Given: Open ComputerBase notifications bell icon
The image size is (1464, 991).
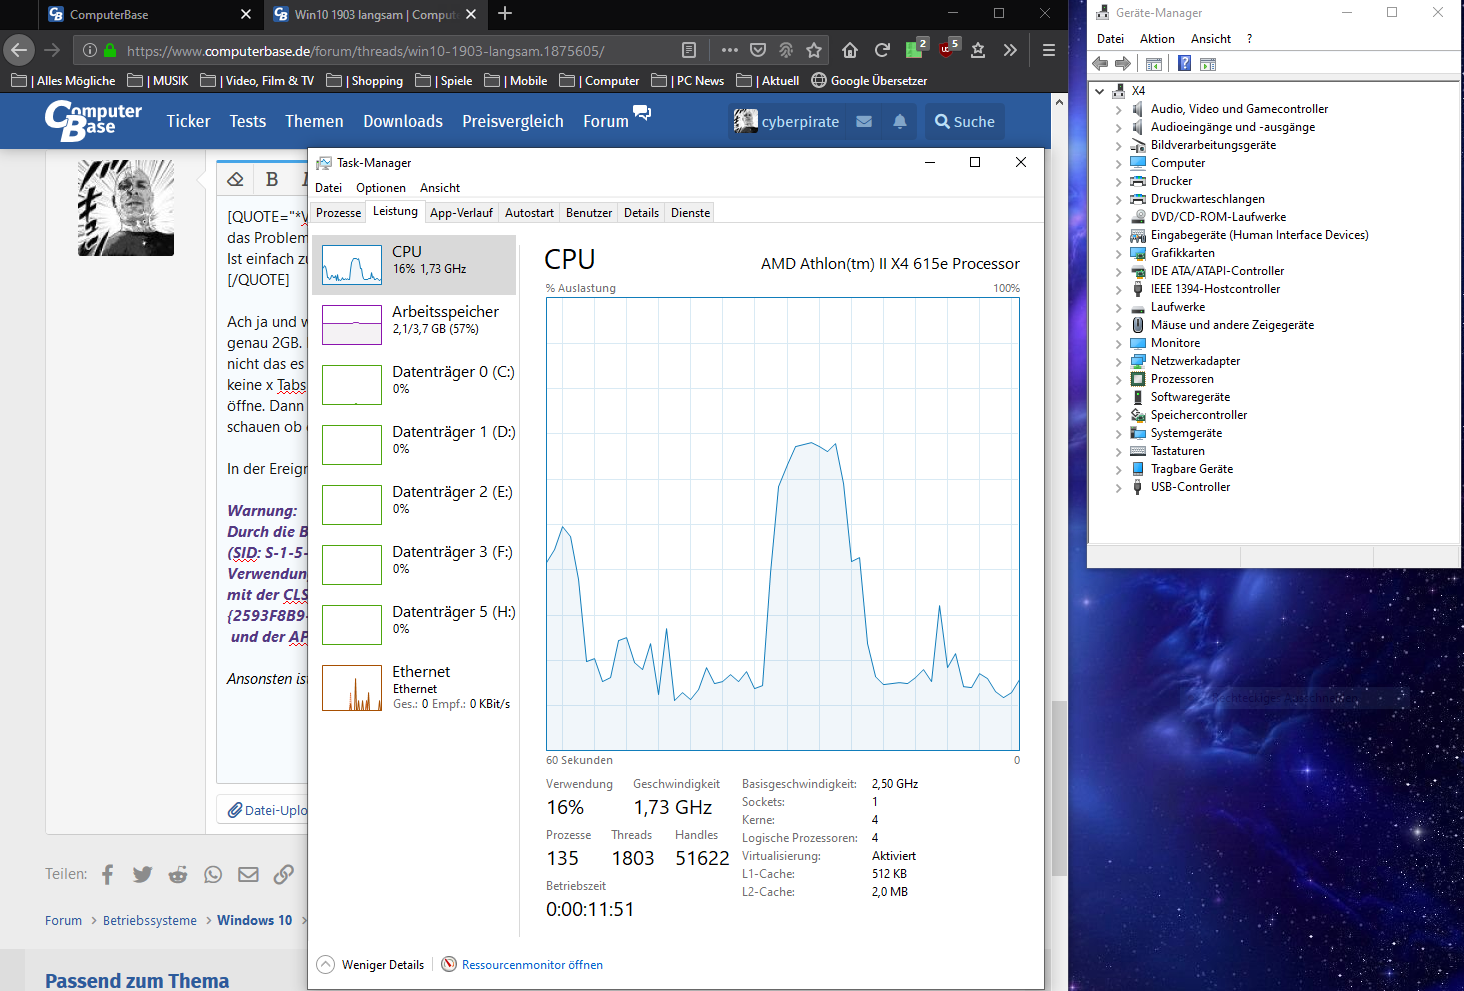Looking at the screenshot, I should [x=900, y=121].
